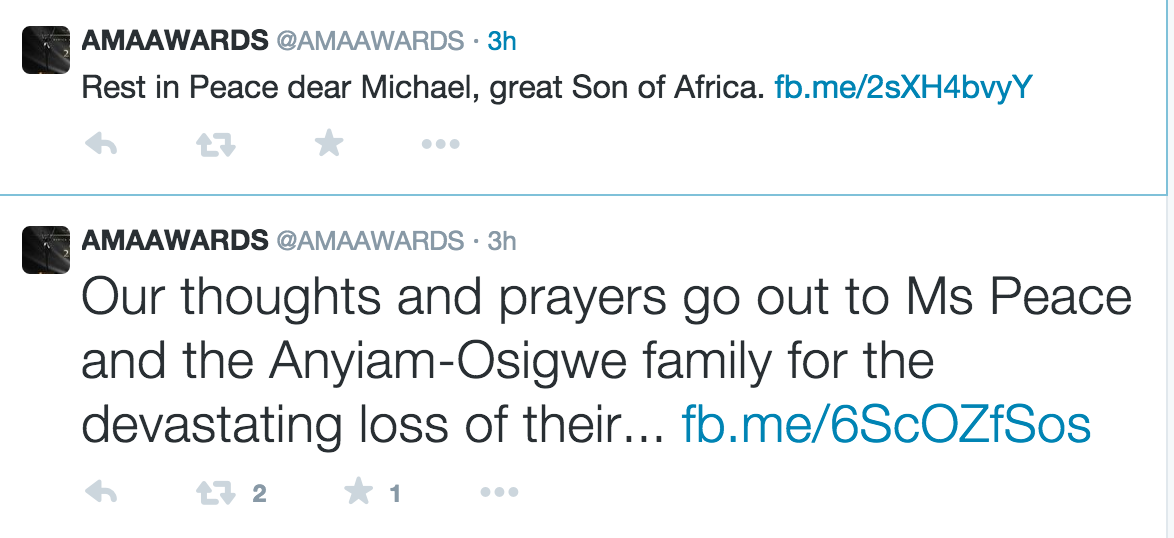
Task: Open the fb.me/6ScOZfSos link
Action: pos(885,425)
